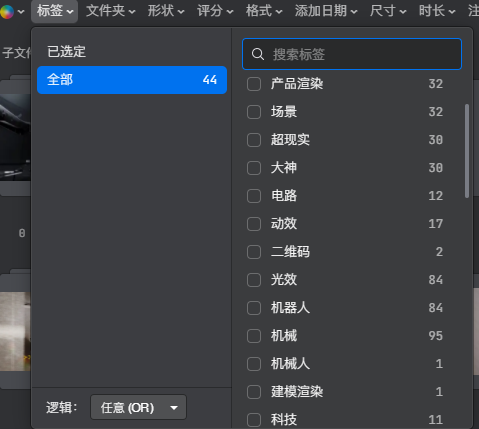
Task: Click the magnifier icon in tag search
Action: tap(258, 54)
